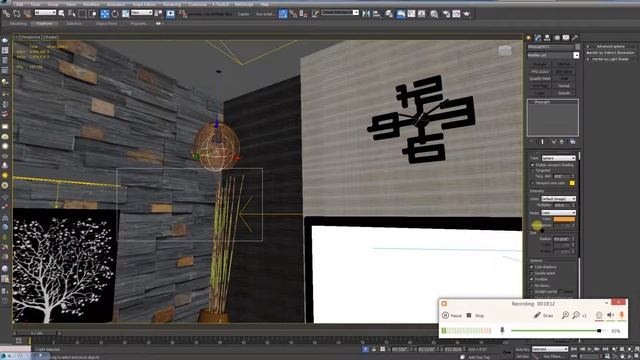640x360 pixels.
Task: Activate the Select and Scale tool
Action: point(126,13)
